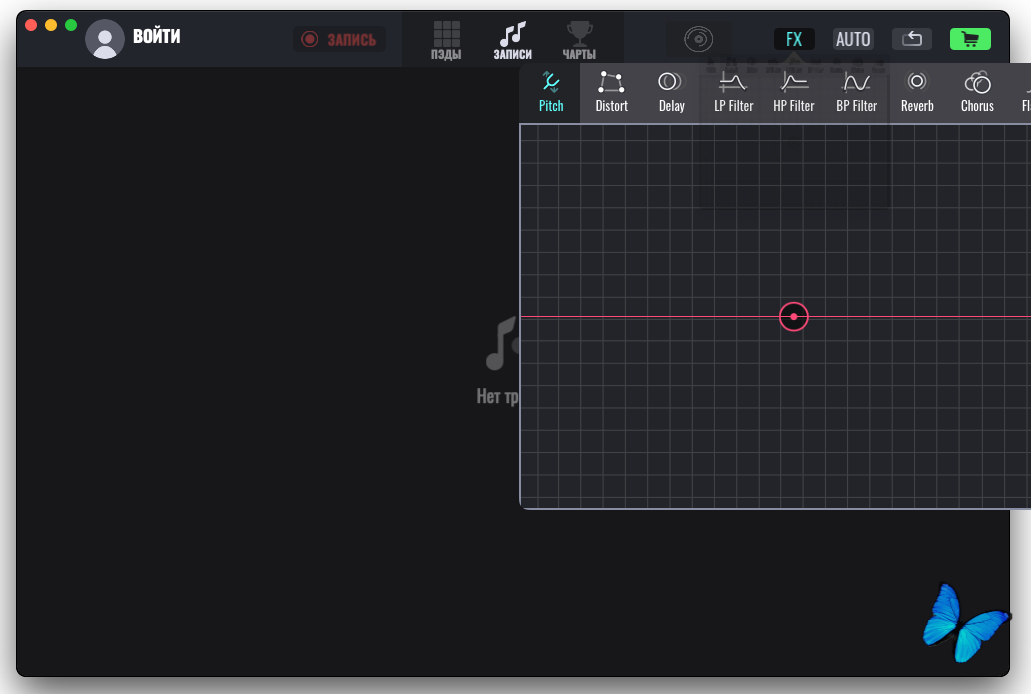
Task: Open the Delay effect
Action: click(x=671, y=92)
